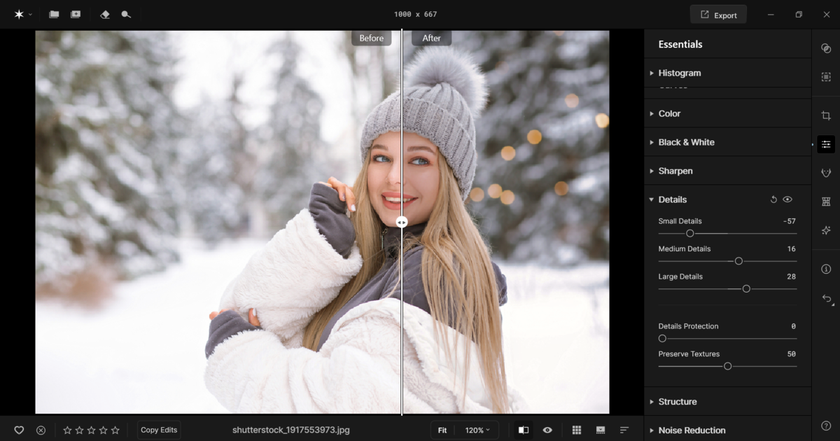This screenshot has height=441, width=840.
Task: Toggle Details panel visibility eye
Action: pos(787,200)
